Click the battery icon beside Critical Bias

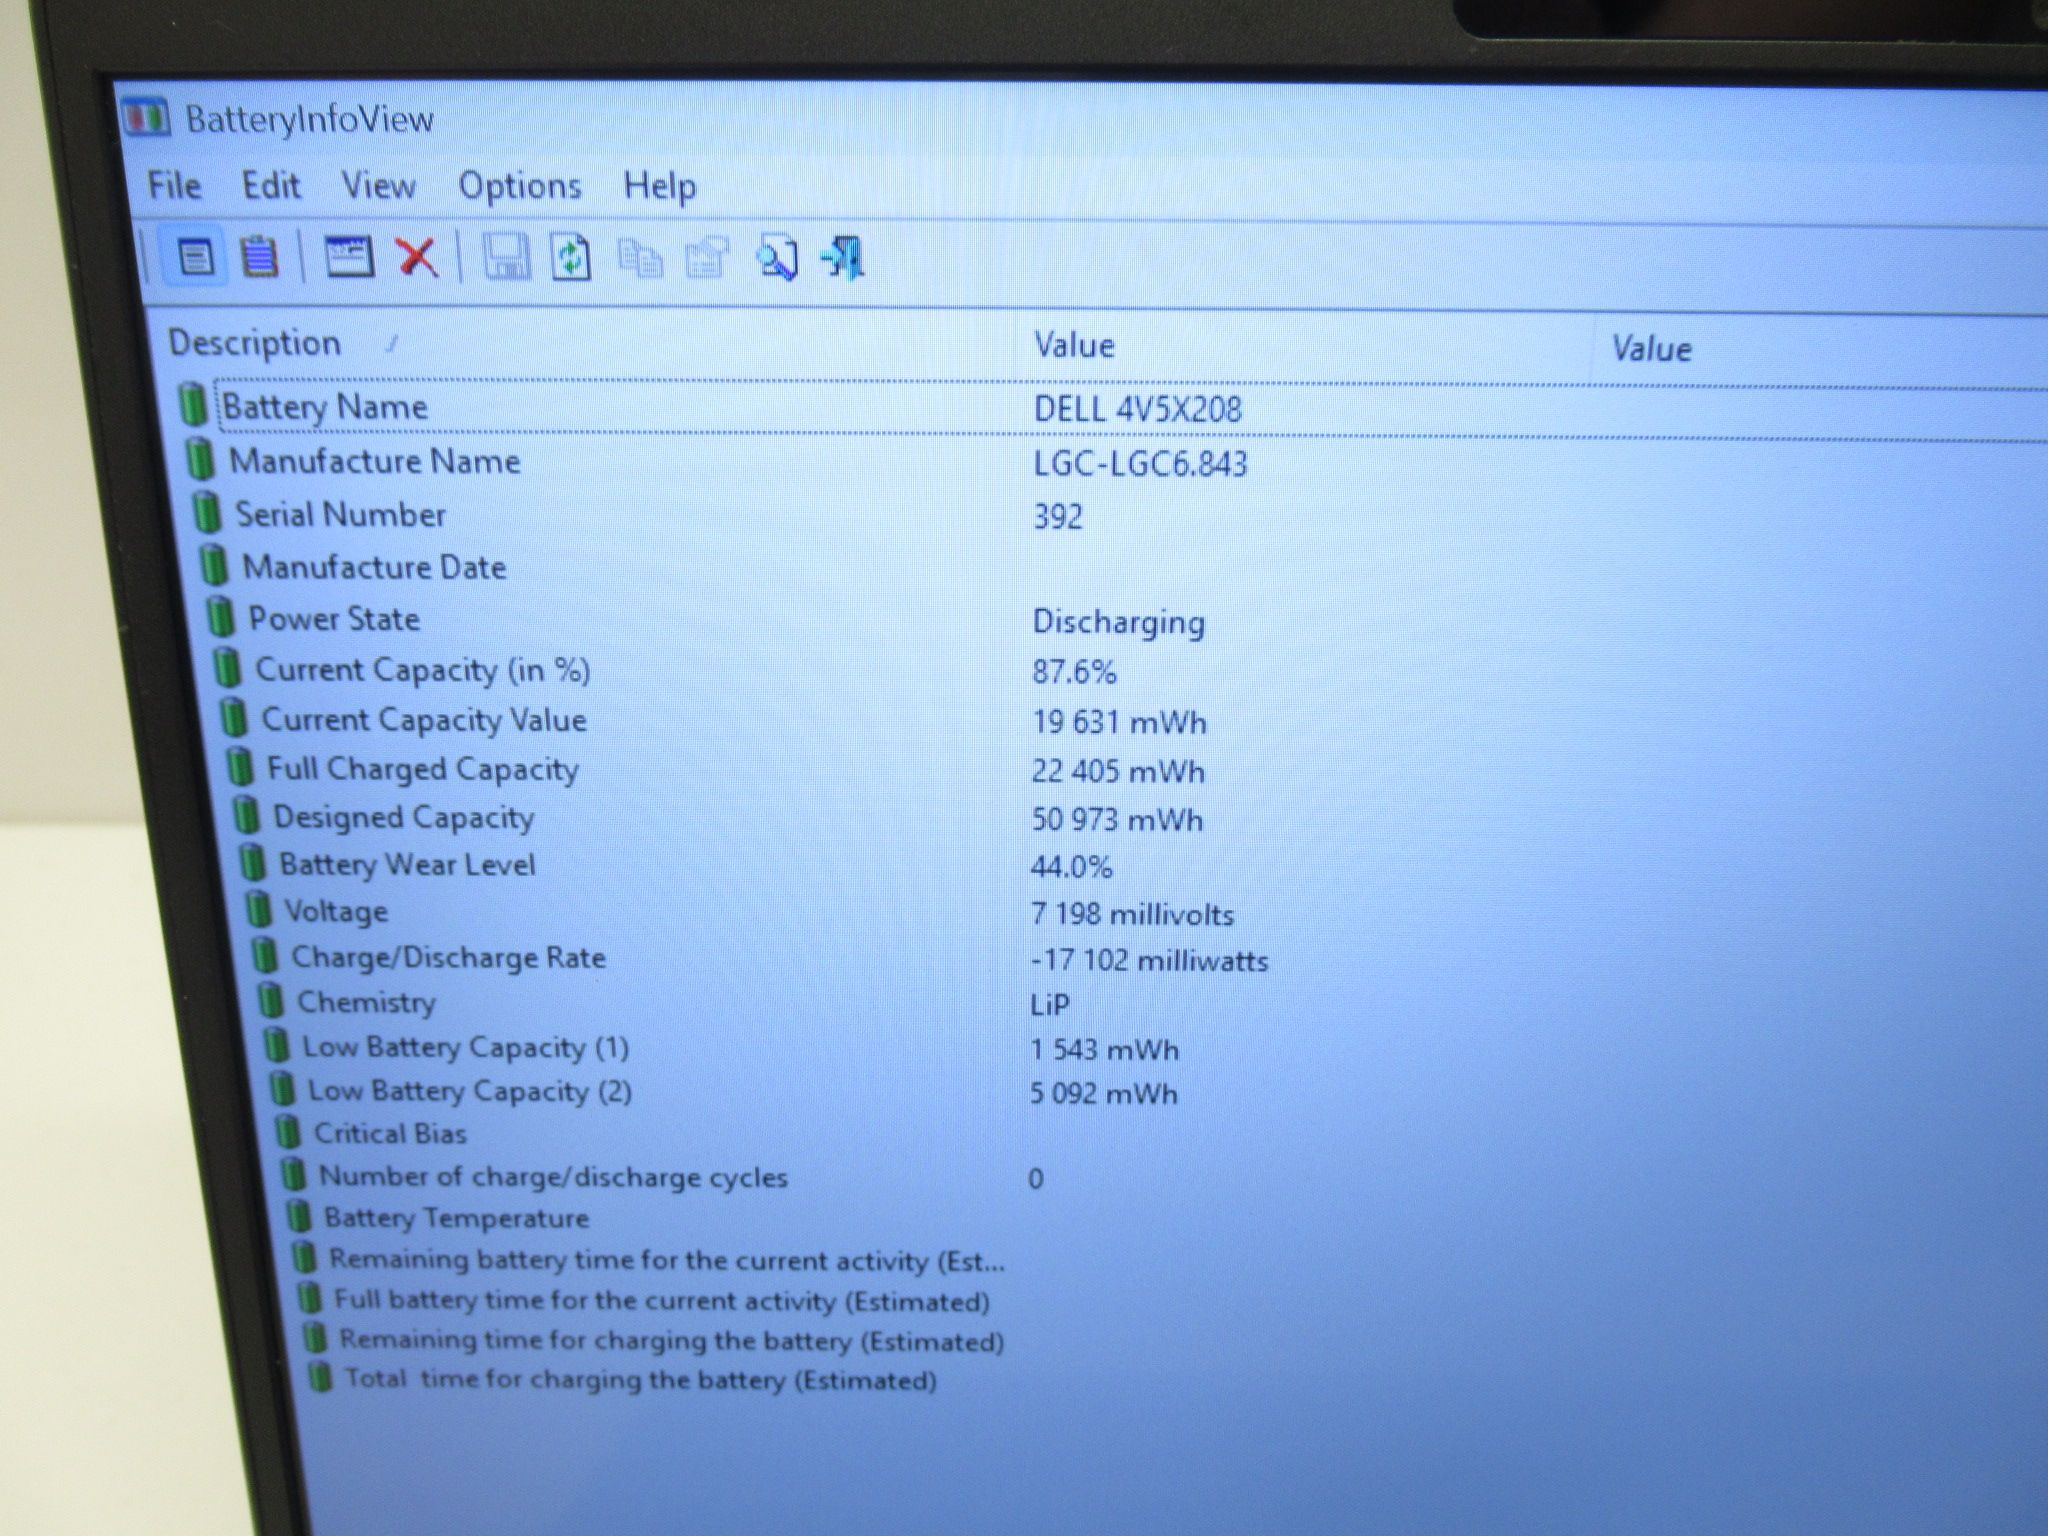pyautogui.click(x=287, y=1132)
